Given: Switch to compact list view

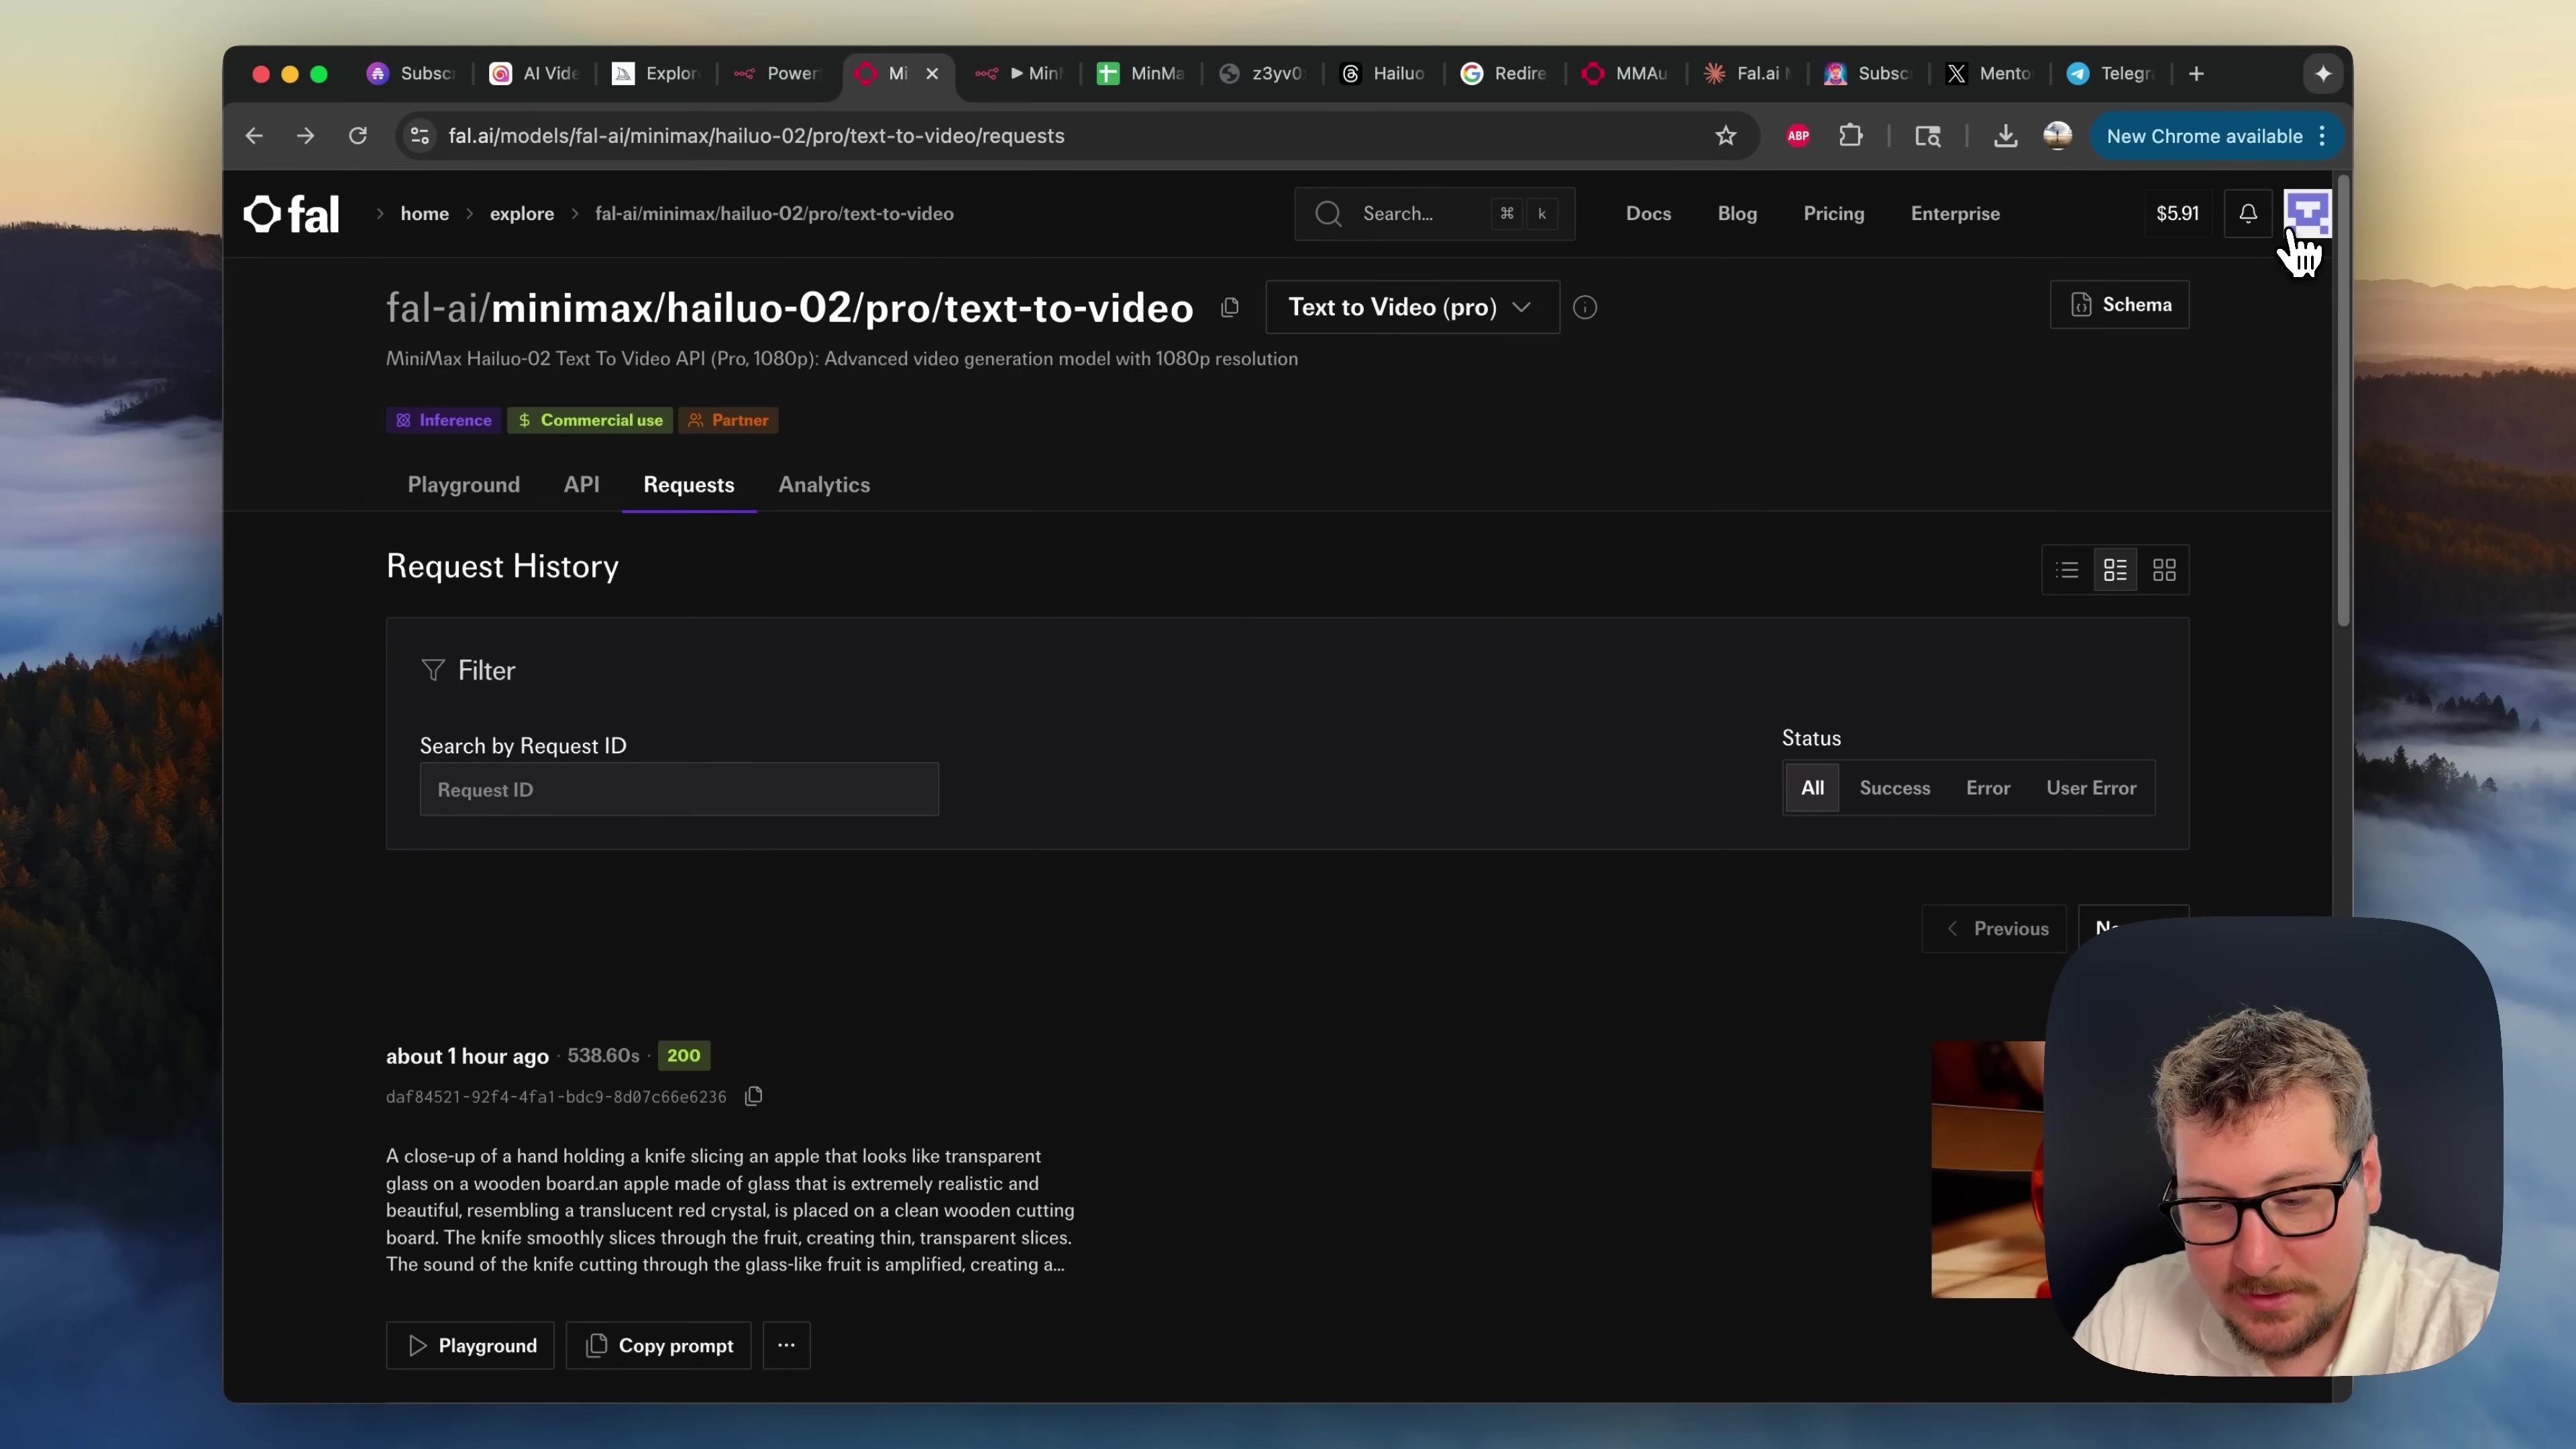Looking at the screenshot, I should 2067,570.
